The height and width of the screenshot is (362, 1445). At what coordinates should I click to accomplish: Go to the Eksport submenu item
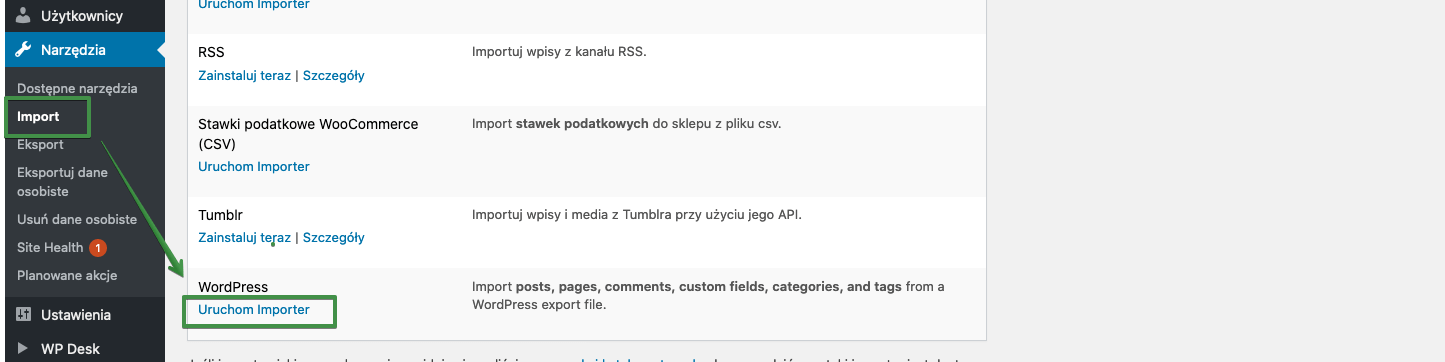pos(40,144)
